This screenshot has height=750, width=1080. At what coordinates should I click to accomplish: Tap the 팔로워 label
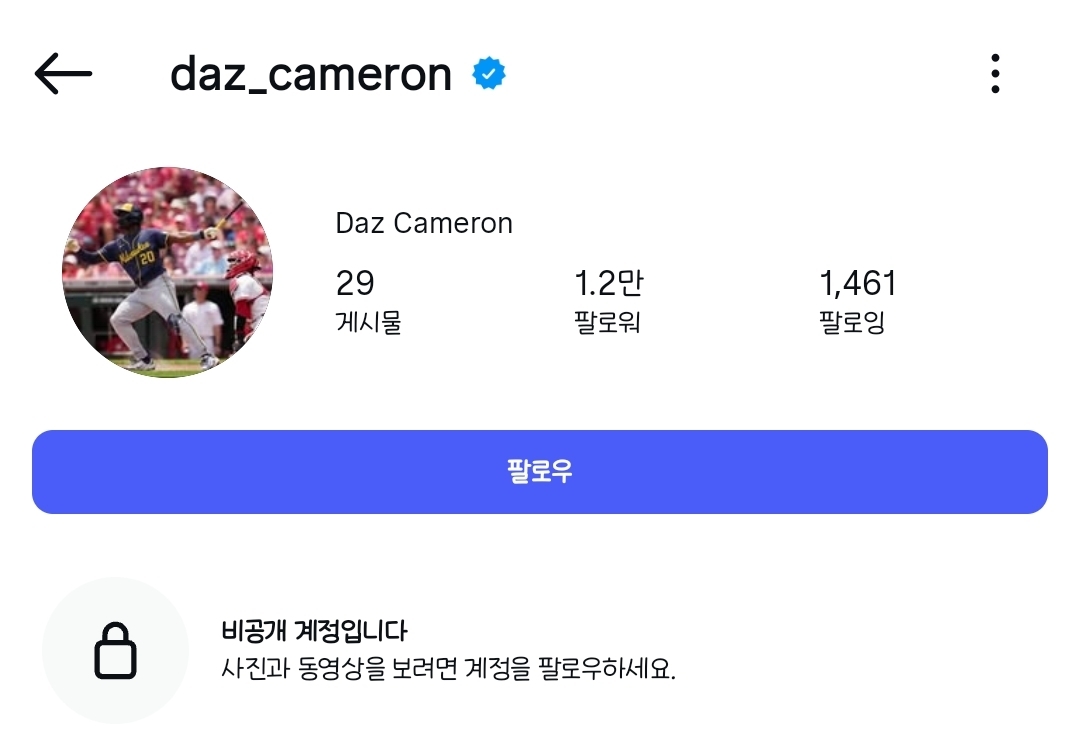[607, 322]
